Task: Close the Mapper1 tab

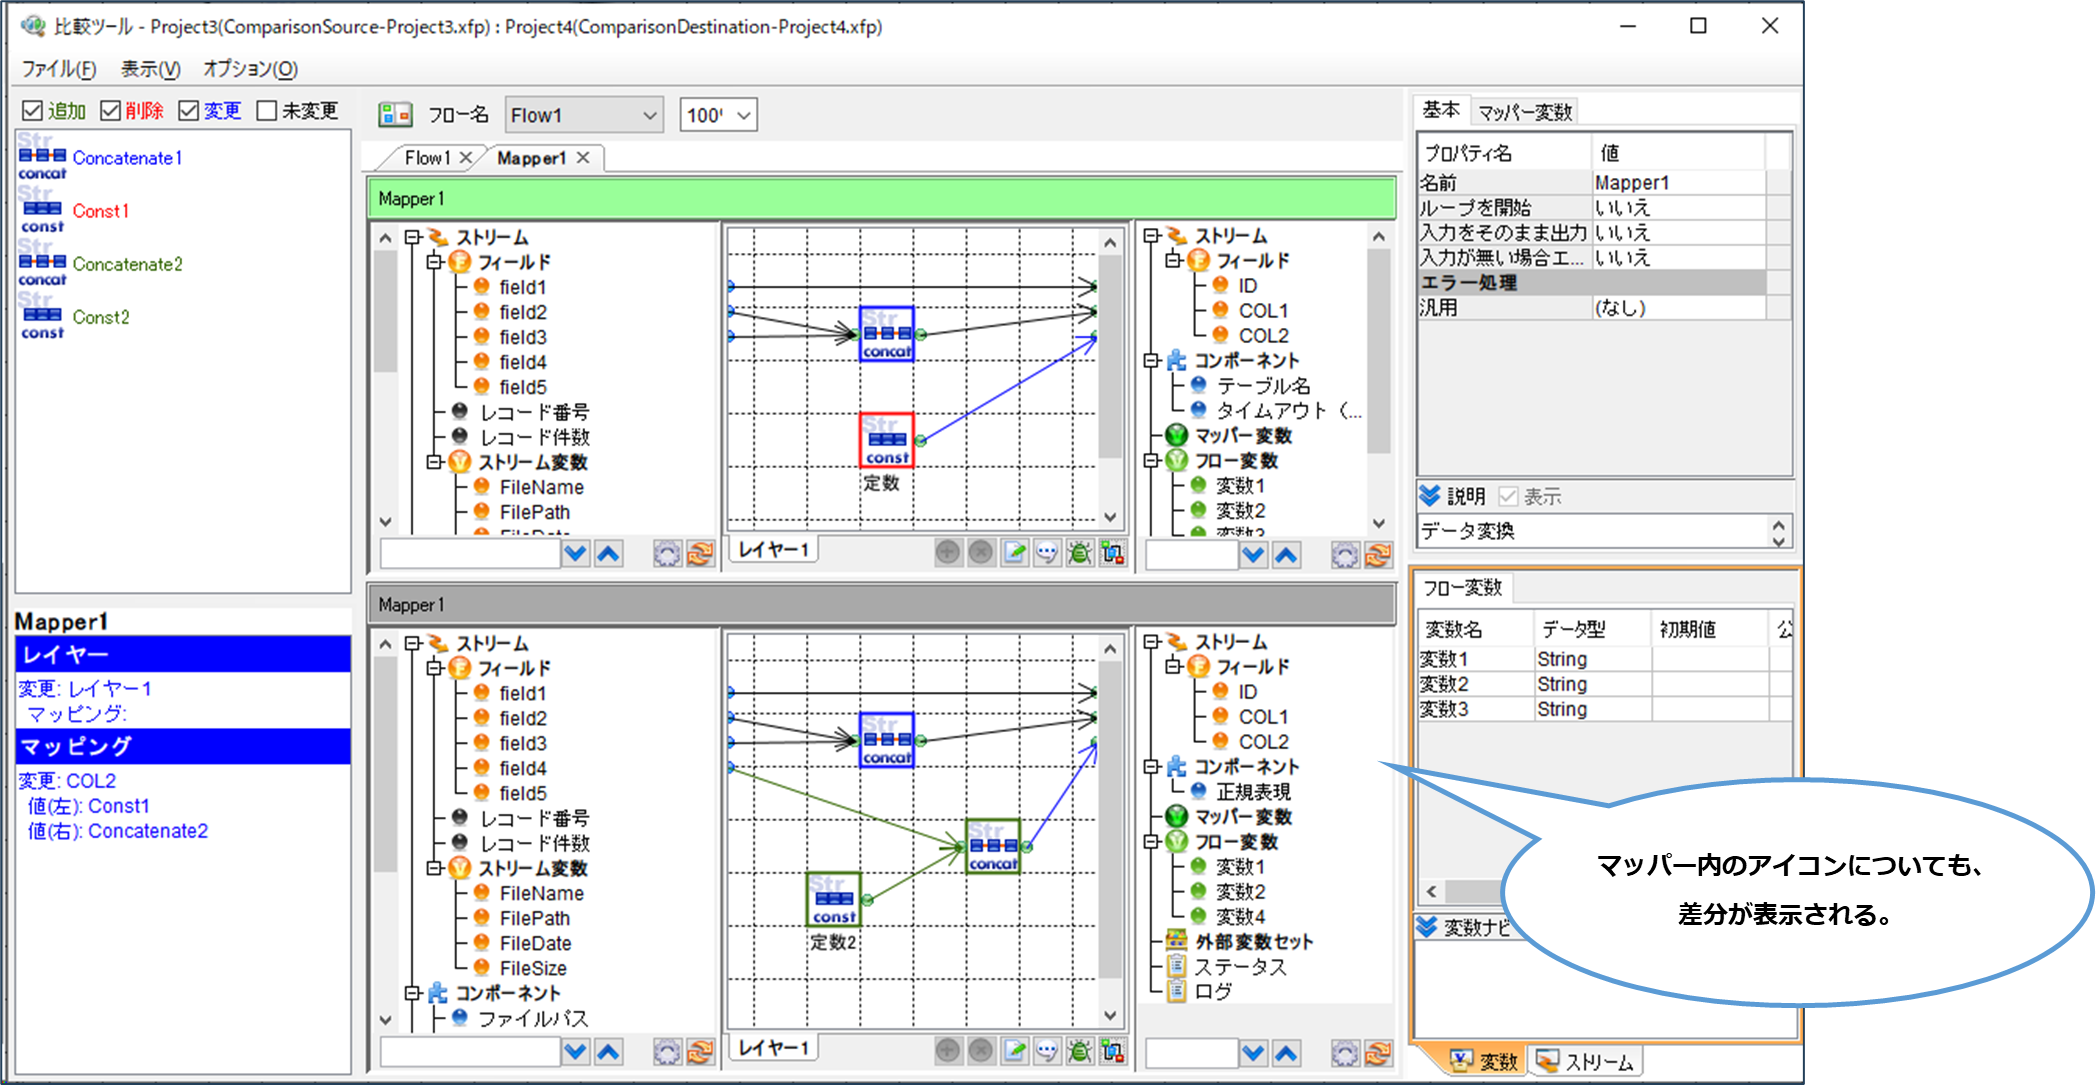Action: pos(583,158)
